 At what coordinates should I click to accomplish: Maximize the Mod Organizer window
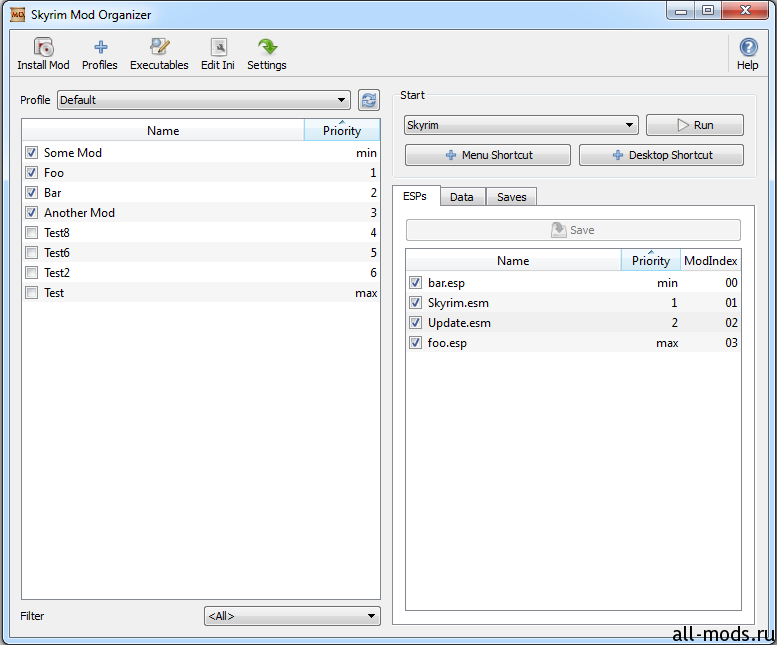point(708,10)
